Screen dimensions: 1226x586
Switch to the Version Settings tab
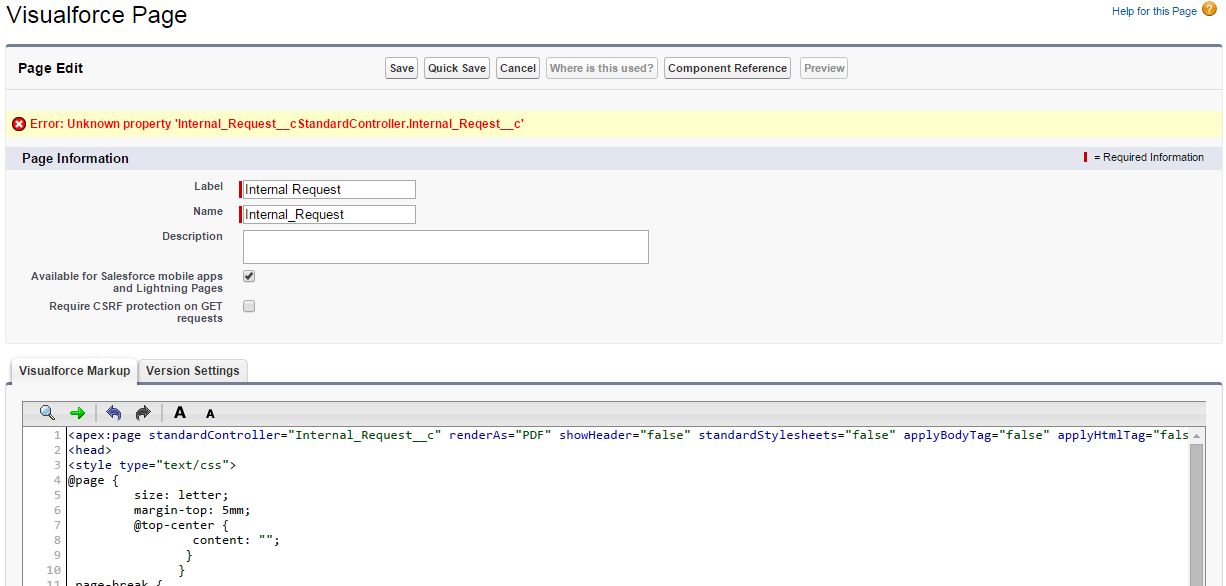(193, 371)
